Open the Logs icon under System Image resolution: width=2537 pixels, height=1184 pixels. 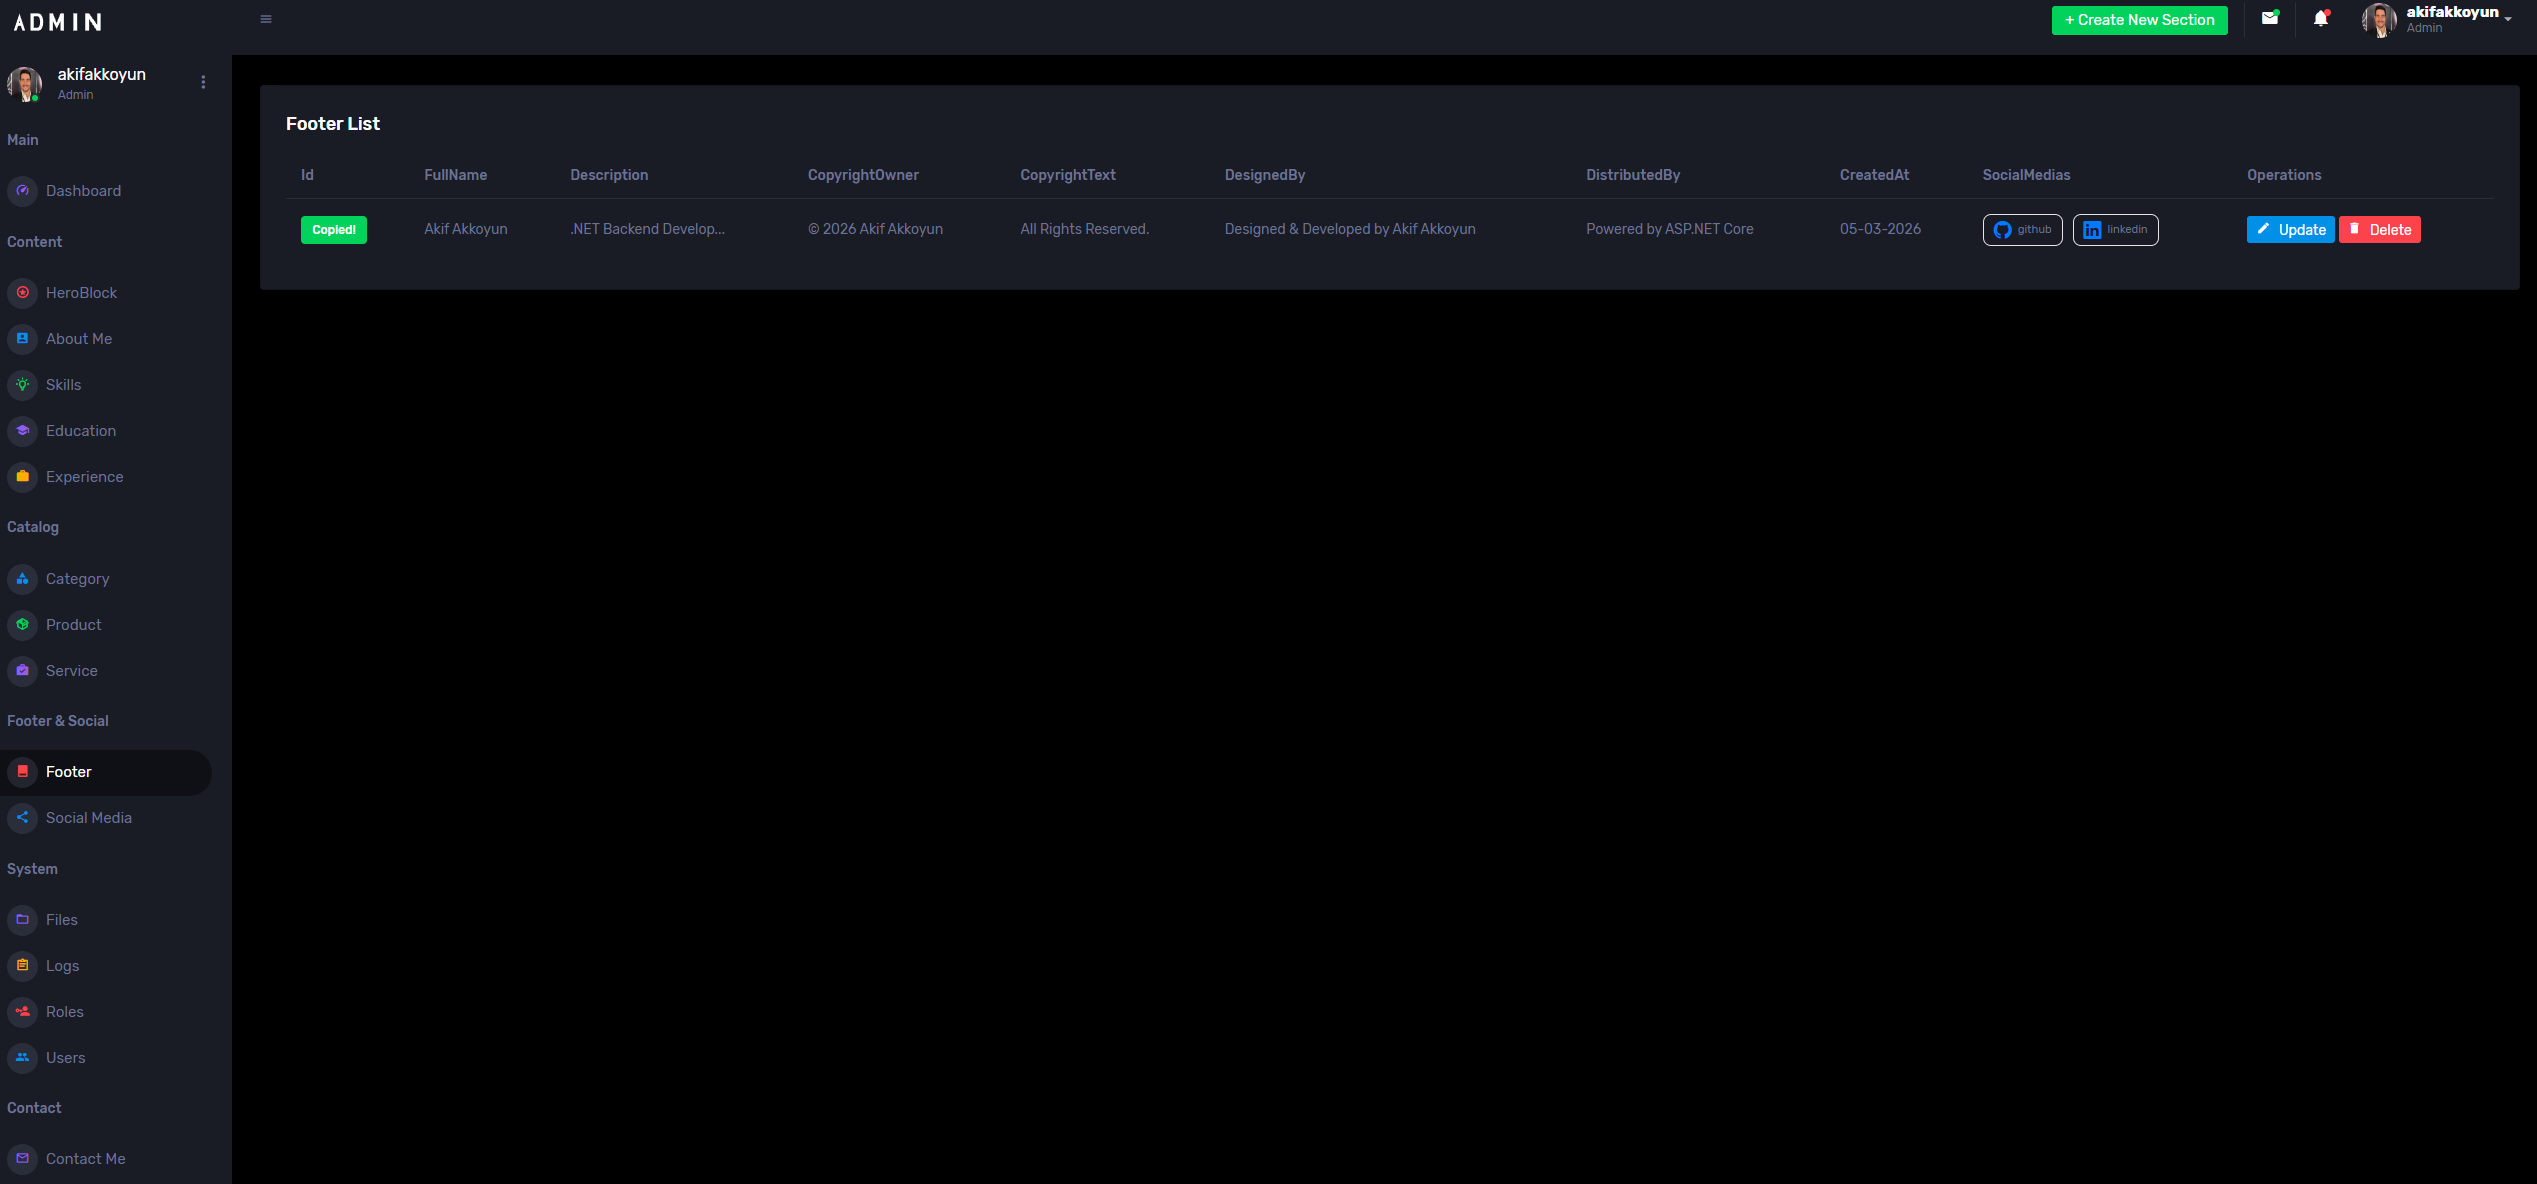click(22, 966)
